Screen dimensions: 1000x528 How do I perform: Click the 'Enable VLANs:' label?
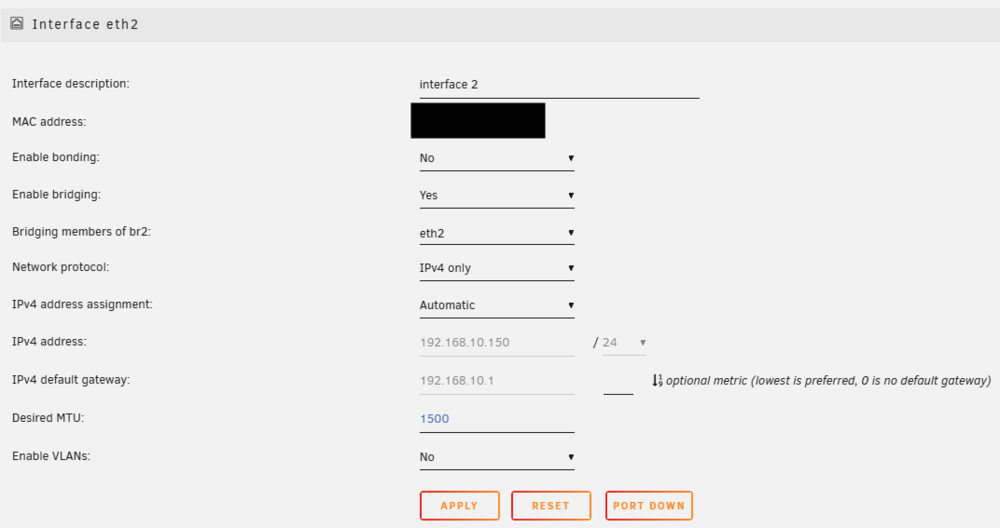pos(51,456)
